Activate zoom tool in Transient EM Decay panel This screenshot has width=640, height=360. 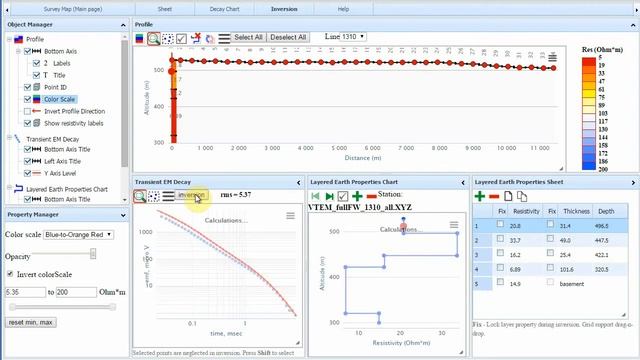[x=140, y=196]
